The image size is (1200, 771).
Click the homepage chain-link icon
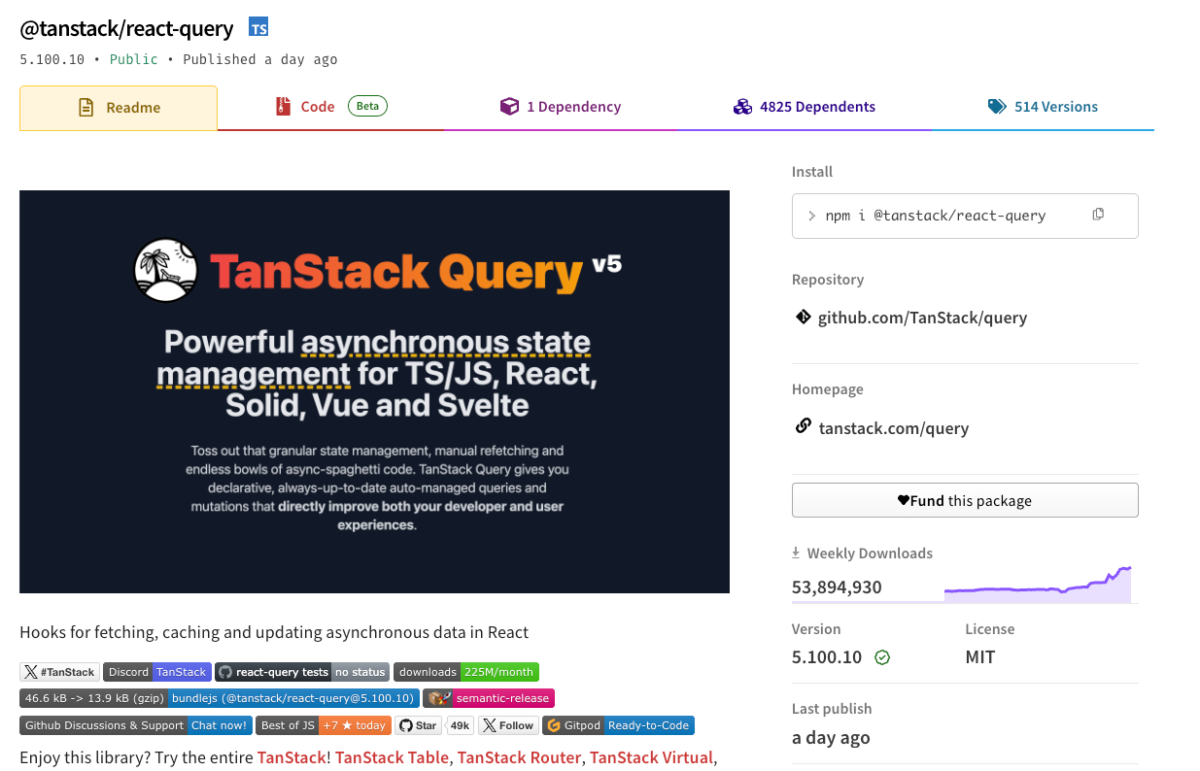803,426
